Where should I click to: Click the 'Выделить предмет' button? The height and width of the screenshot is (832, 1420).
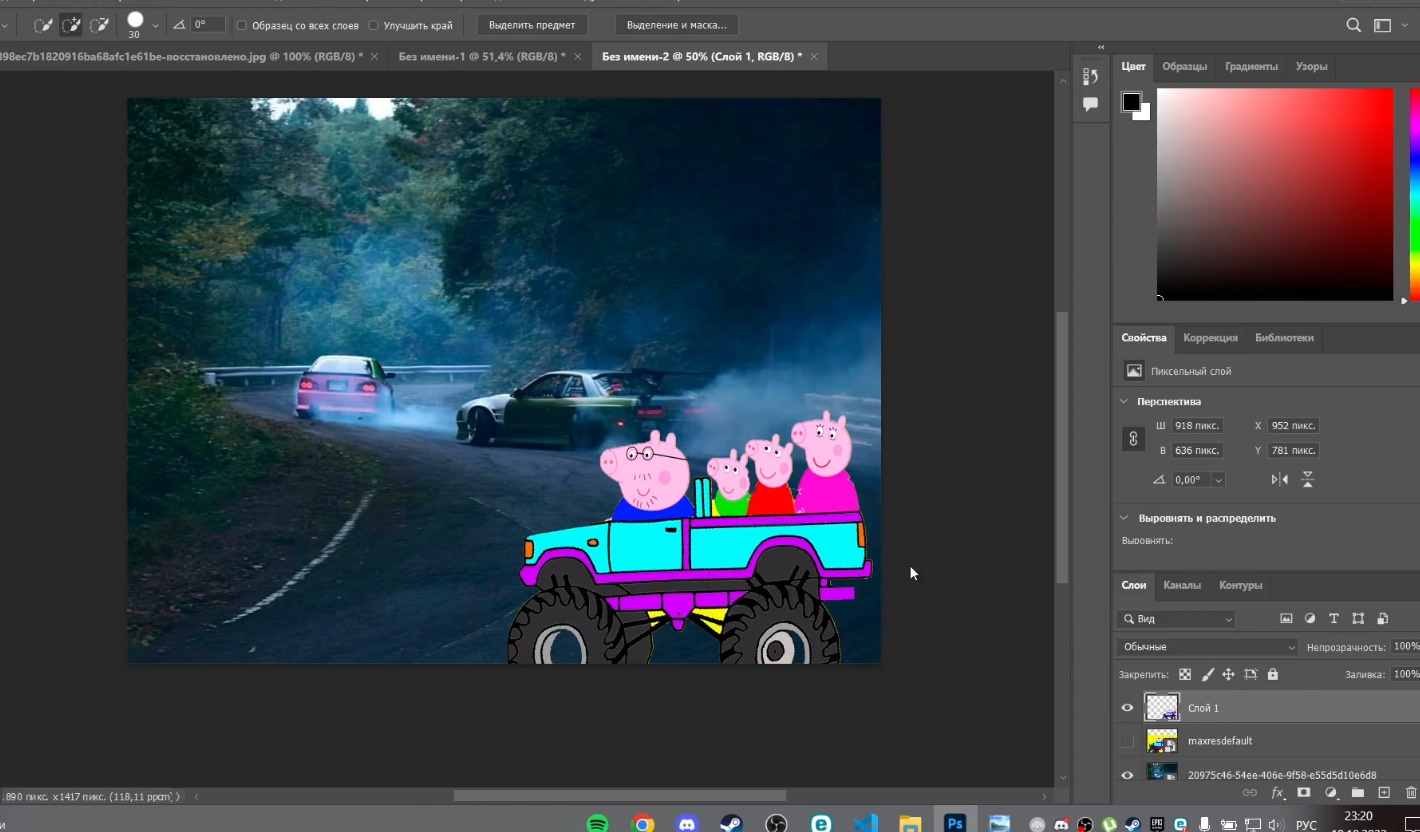pos(532,25)
